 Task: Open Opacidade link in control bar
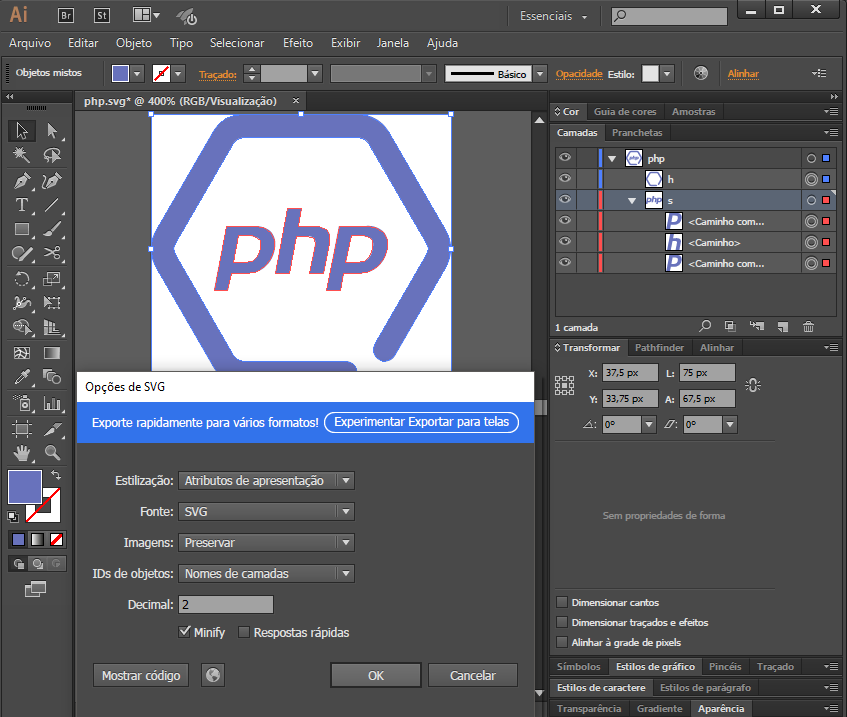579,73
